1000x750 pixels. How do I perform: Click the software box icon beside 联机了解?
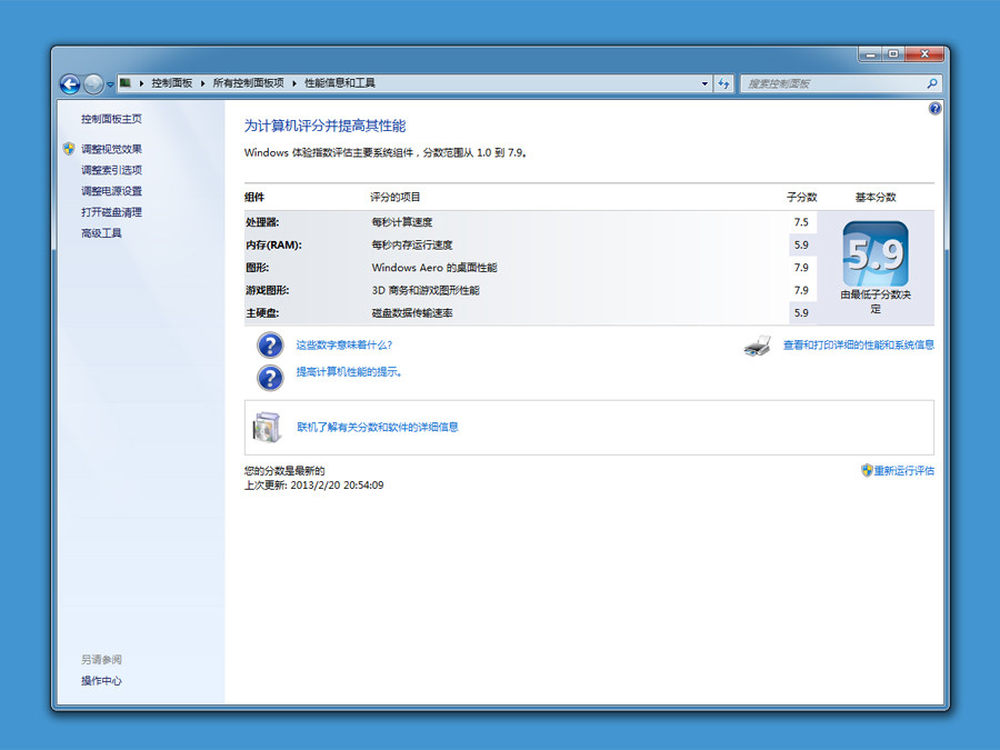coord(267,427)
